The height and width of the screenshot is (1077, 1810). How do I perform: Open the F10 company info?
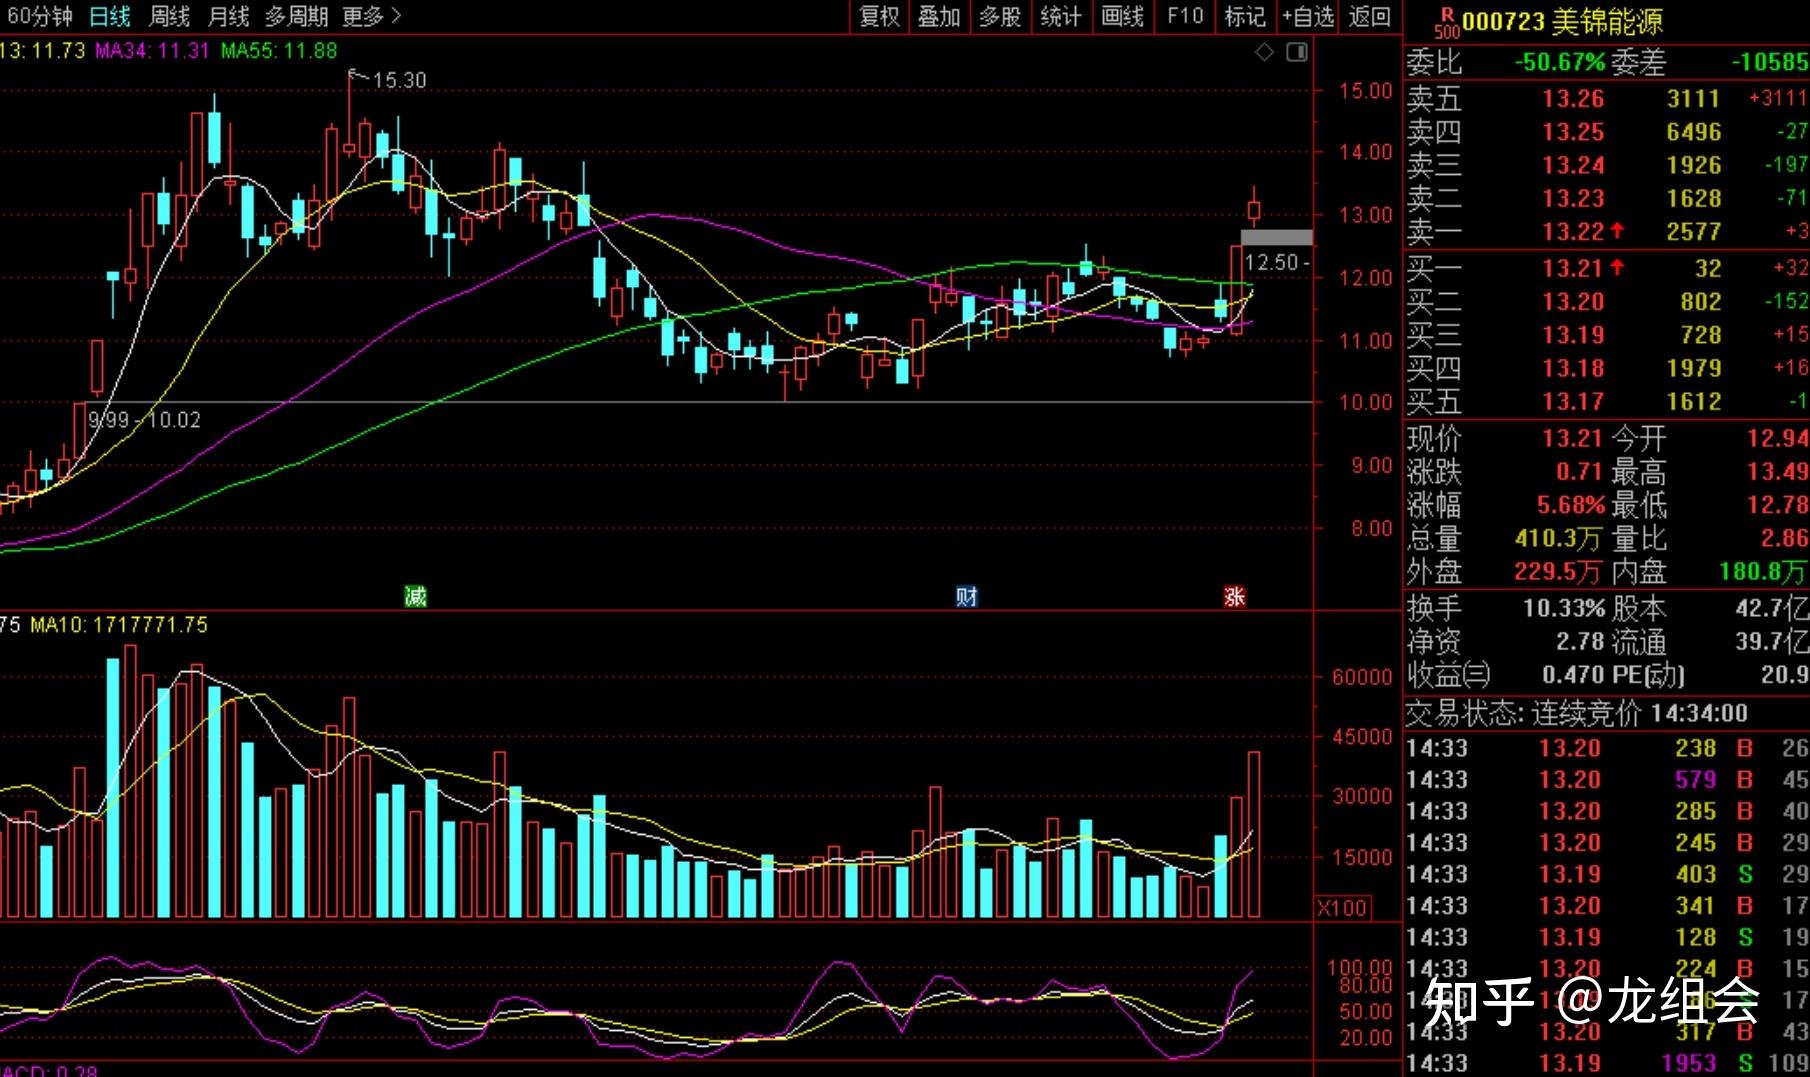[x=1185, y=16]
